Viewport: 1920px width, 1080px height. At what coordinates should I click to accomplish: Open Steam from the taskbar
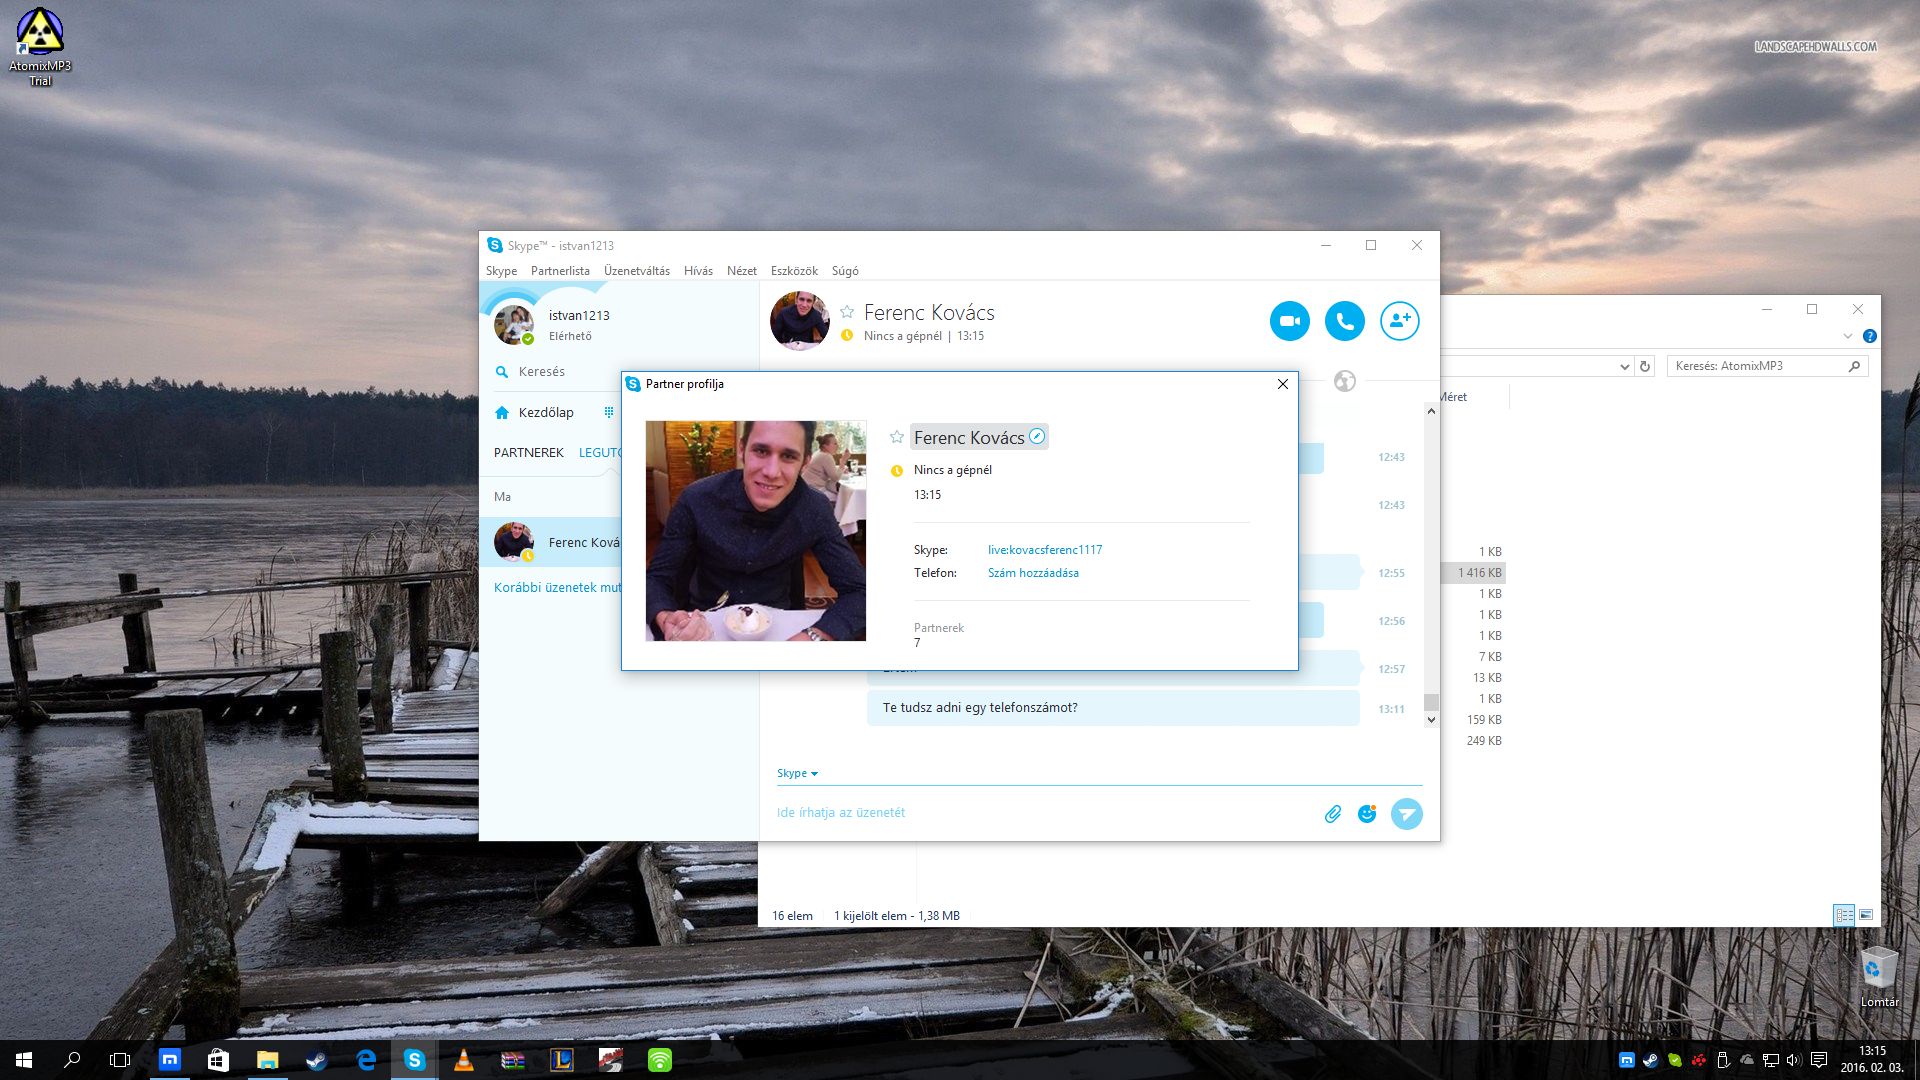[317, 1060]
